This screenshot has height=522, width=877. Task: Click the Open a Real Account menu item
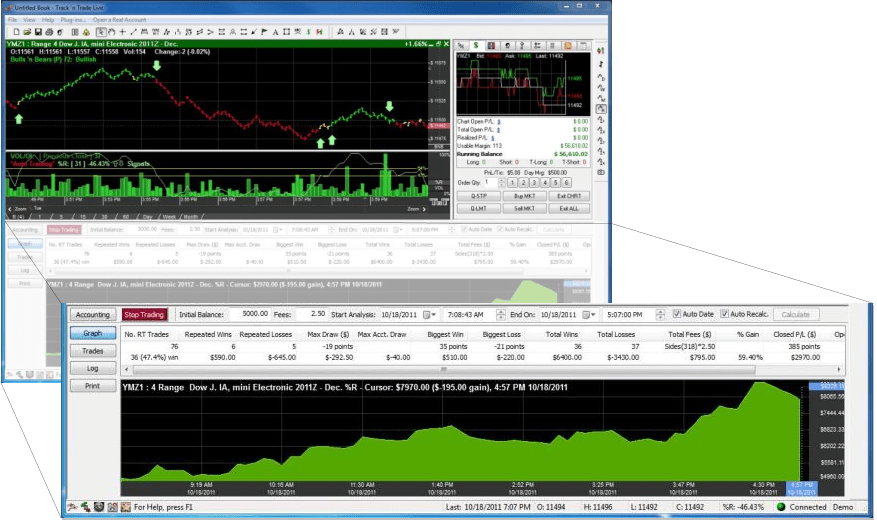click(x=119, y=20)
